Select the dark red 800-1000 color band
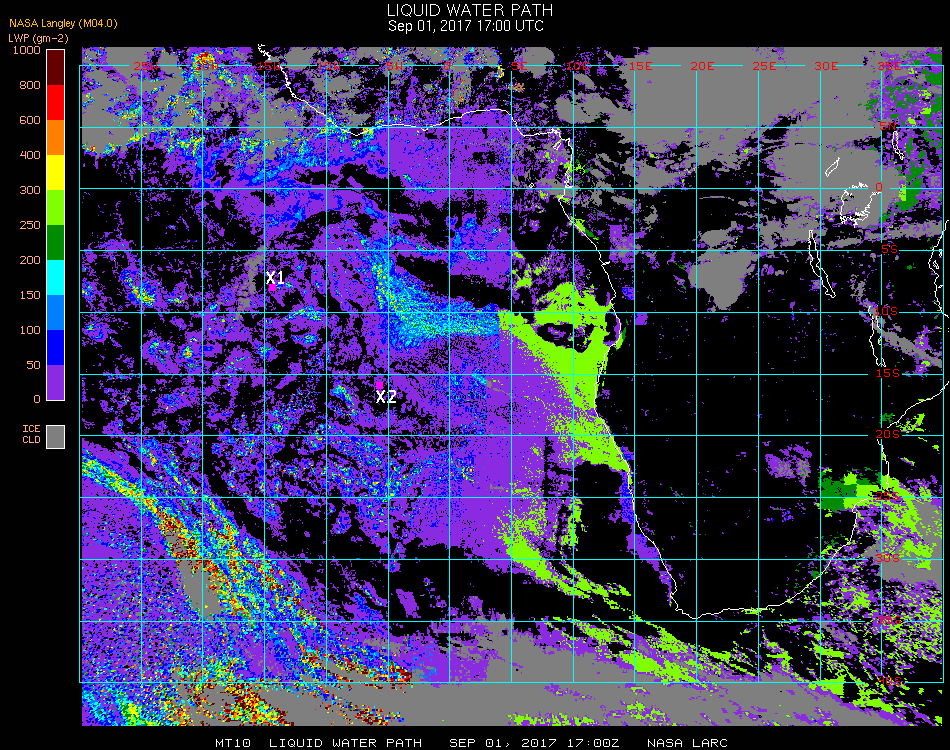950x750 pixels. 56,67
